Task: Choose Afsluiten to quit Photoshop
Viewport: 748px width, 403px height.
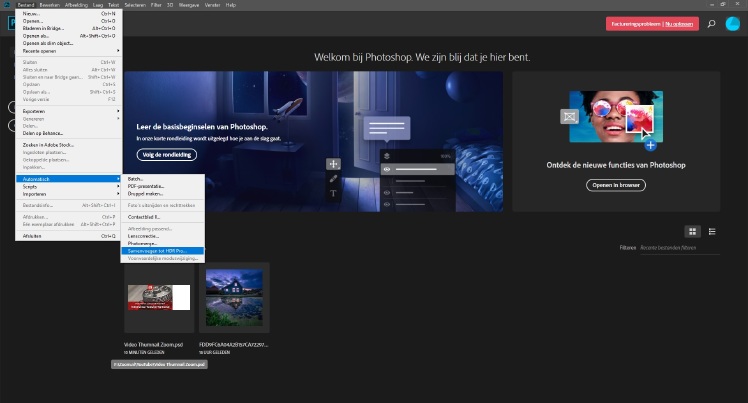Action: tap(69, 236)
